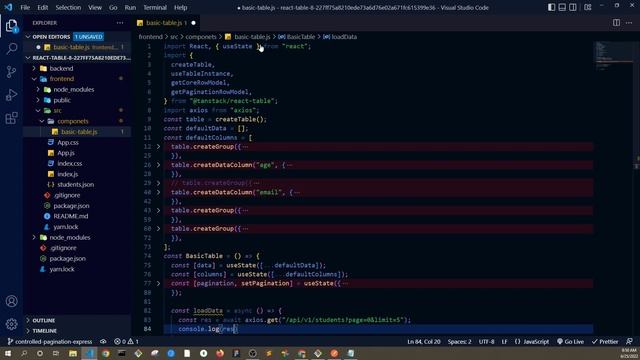Open the Windows Start button
640x360 pixels.
pos(7,353)
